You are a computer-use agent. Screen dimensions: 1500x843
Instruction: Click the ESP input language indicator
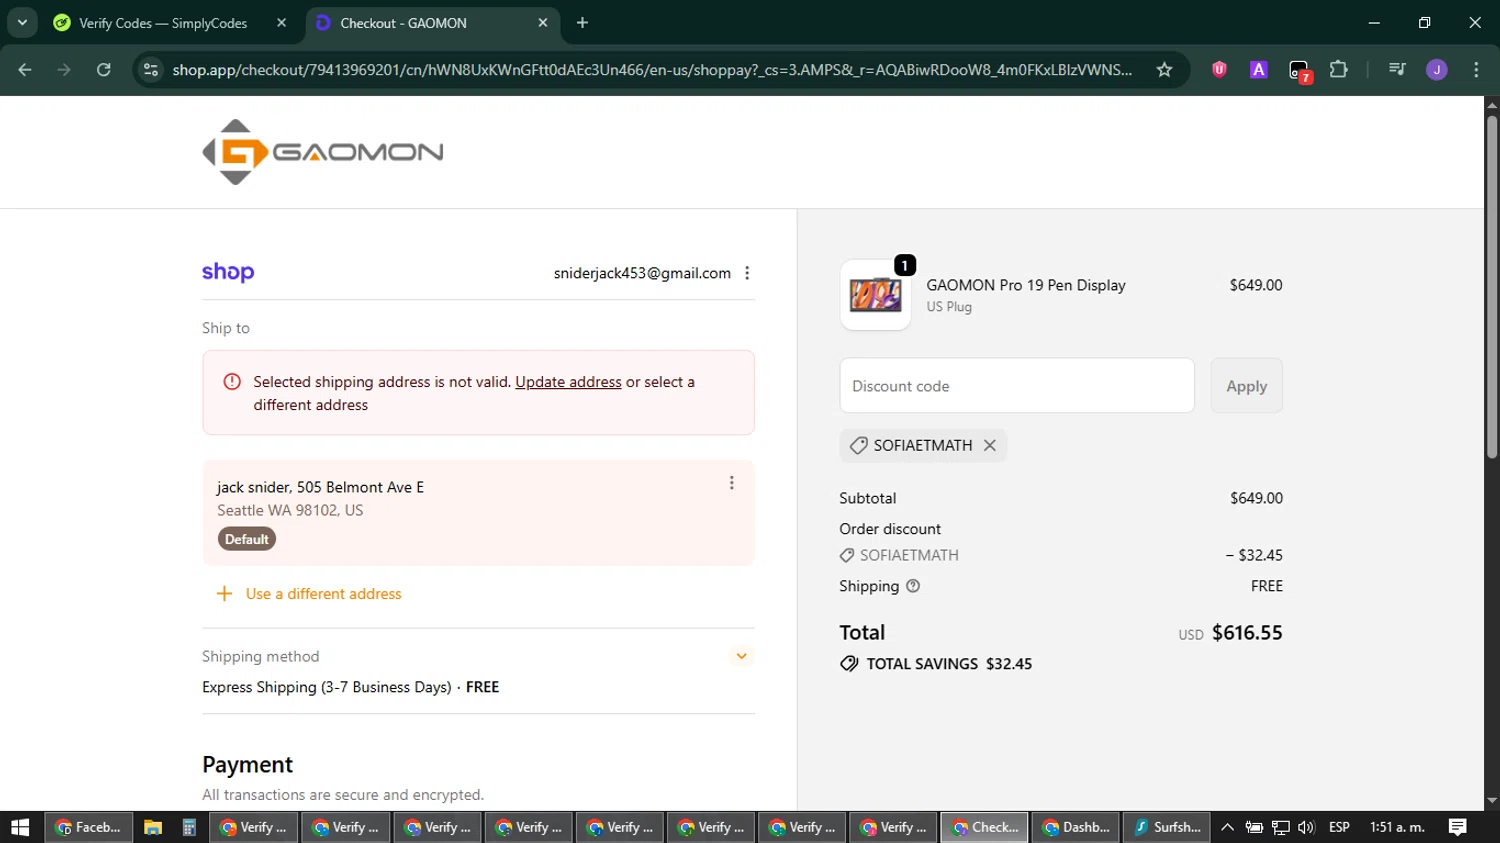coord(1339,827)
